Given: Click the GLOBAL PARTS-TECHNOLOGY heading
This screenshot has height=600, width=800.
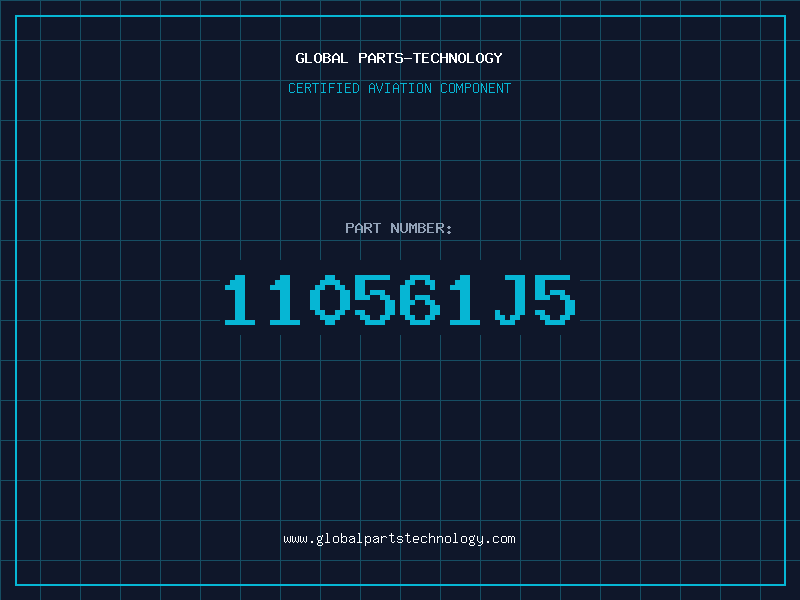Looking at the screenshot, I should [399, 58].
